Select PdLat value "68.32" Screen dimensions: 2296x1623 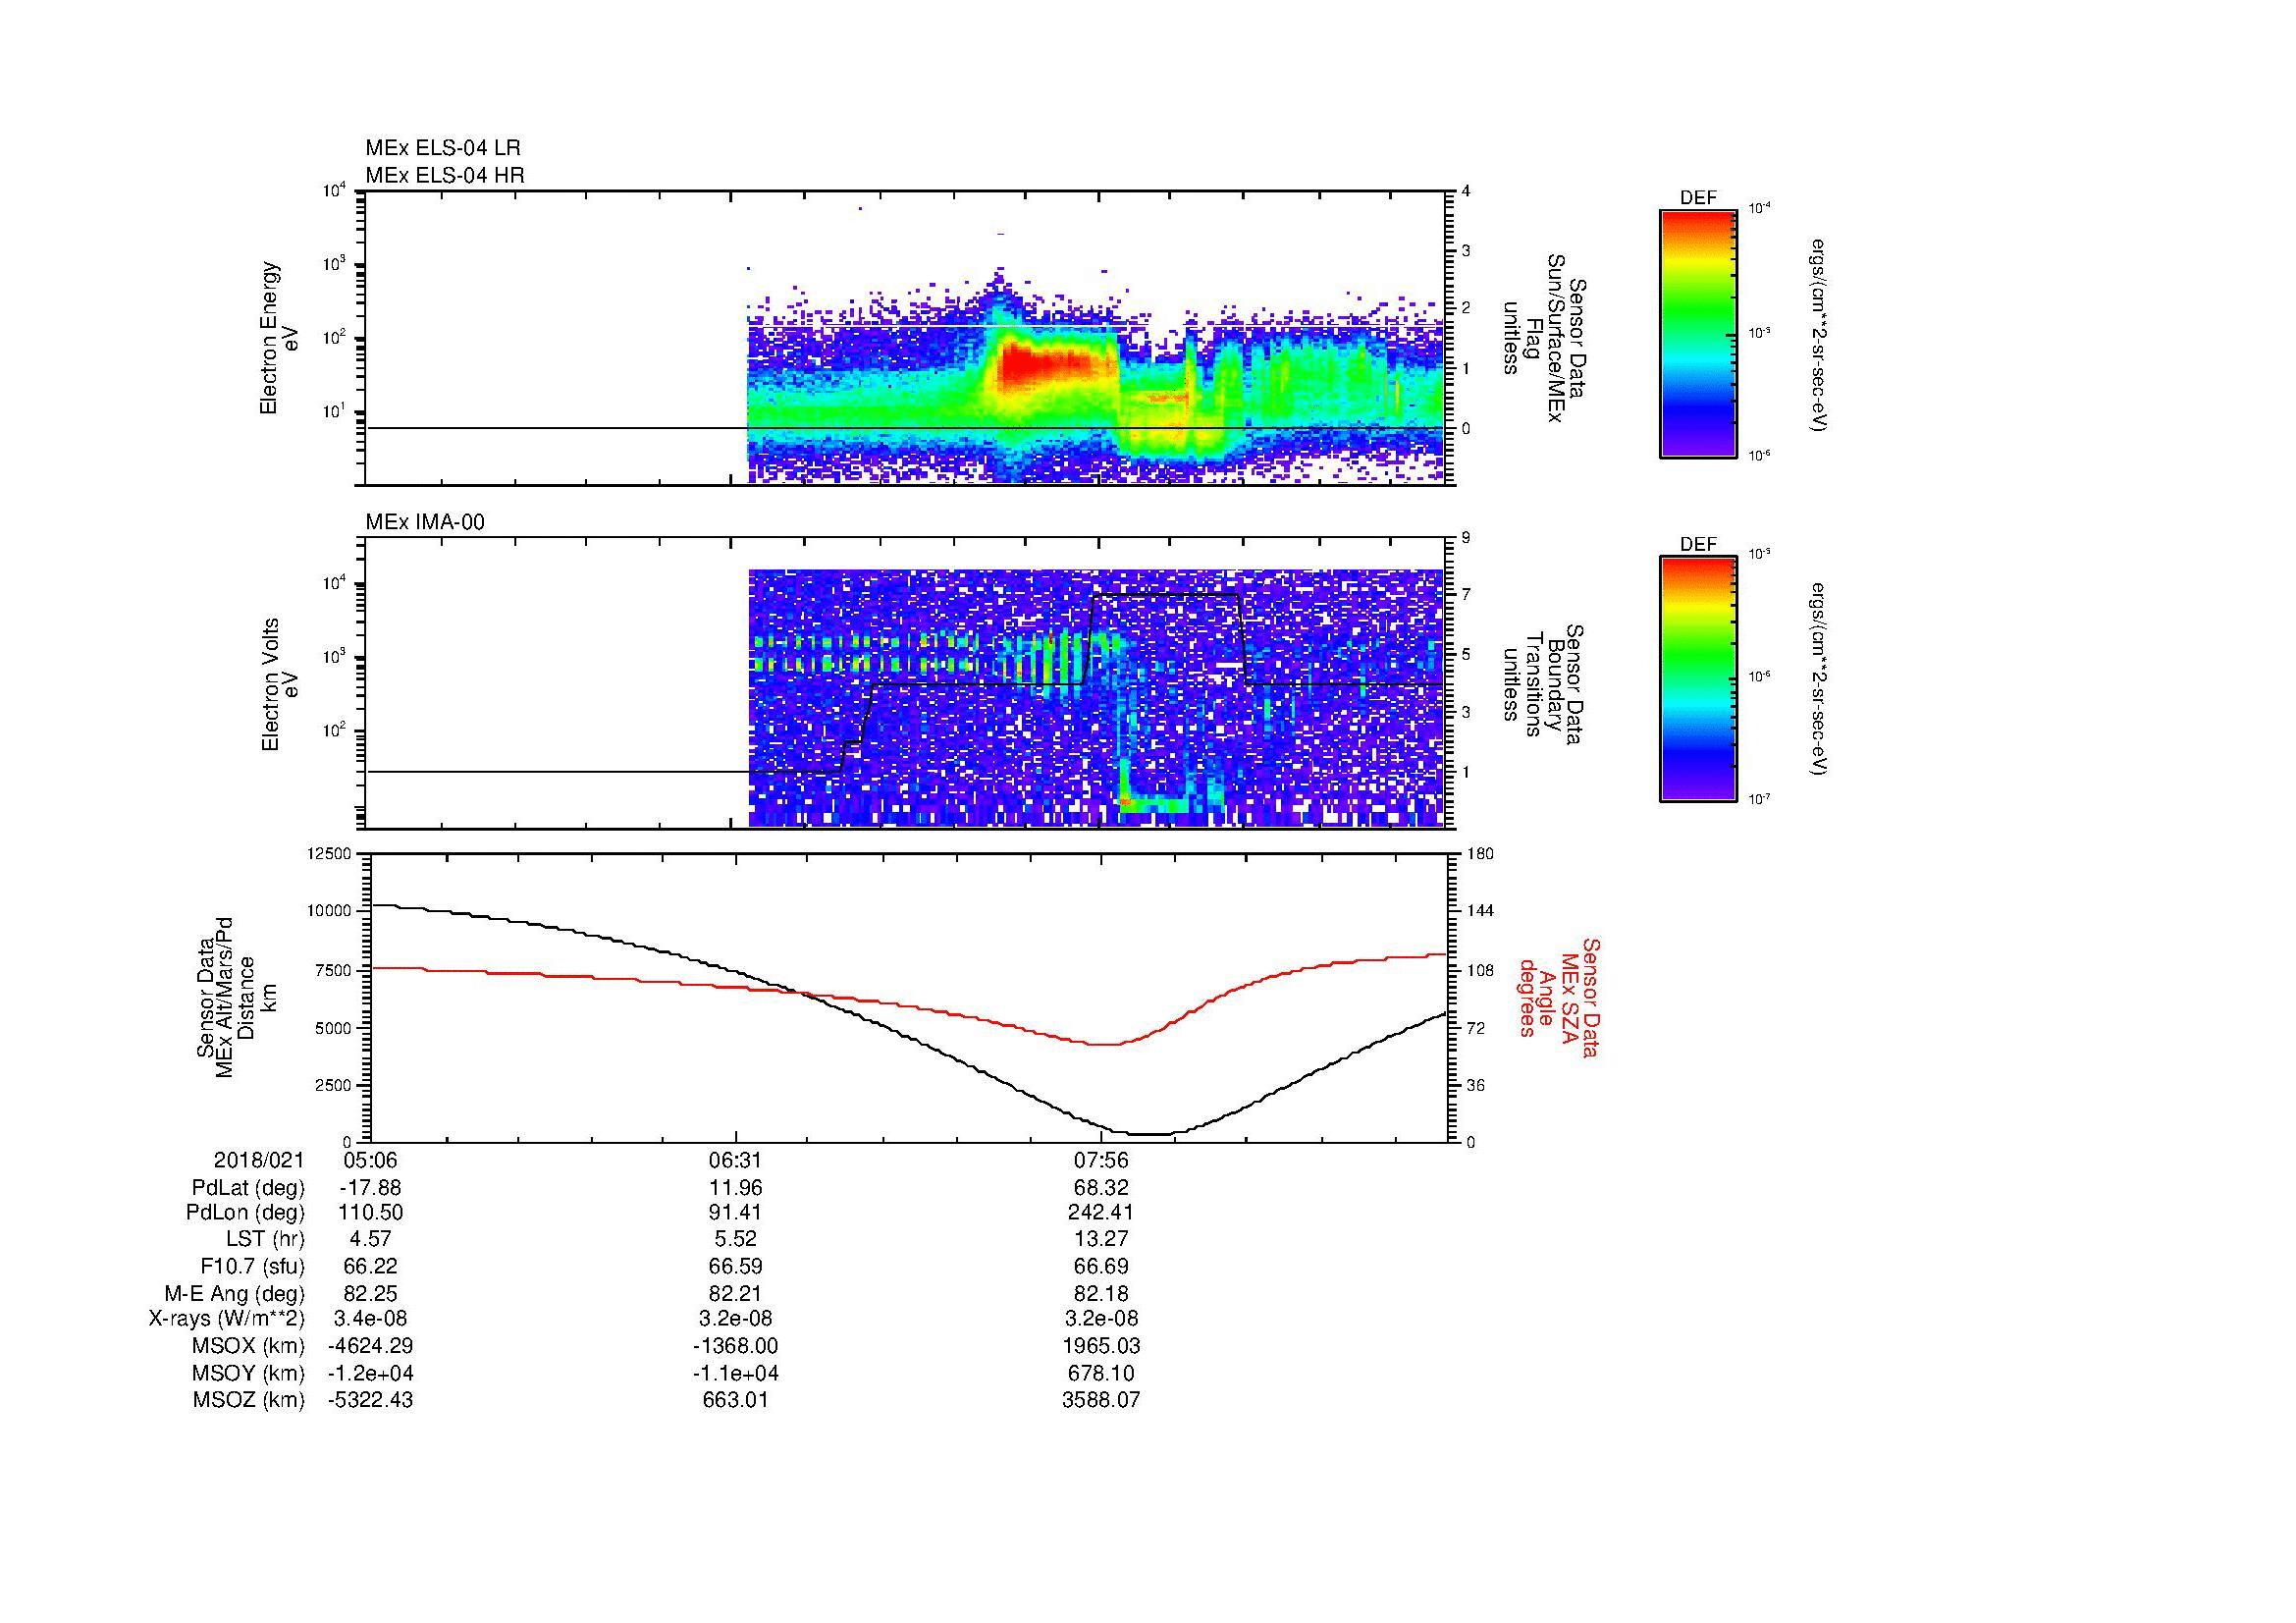tap(1101, 1187)
